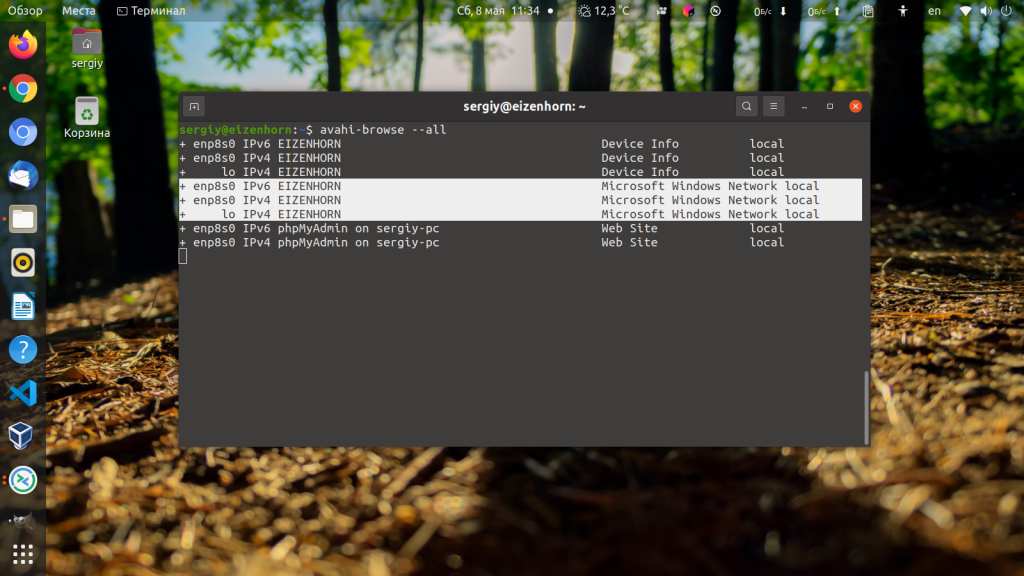Open search in terminal header bar
This screenshot has height=576, width=1024.
click(x=746, y=106)
